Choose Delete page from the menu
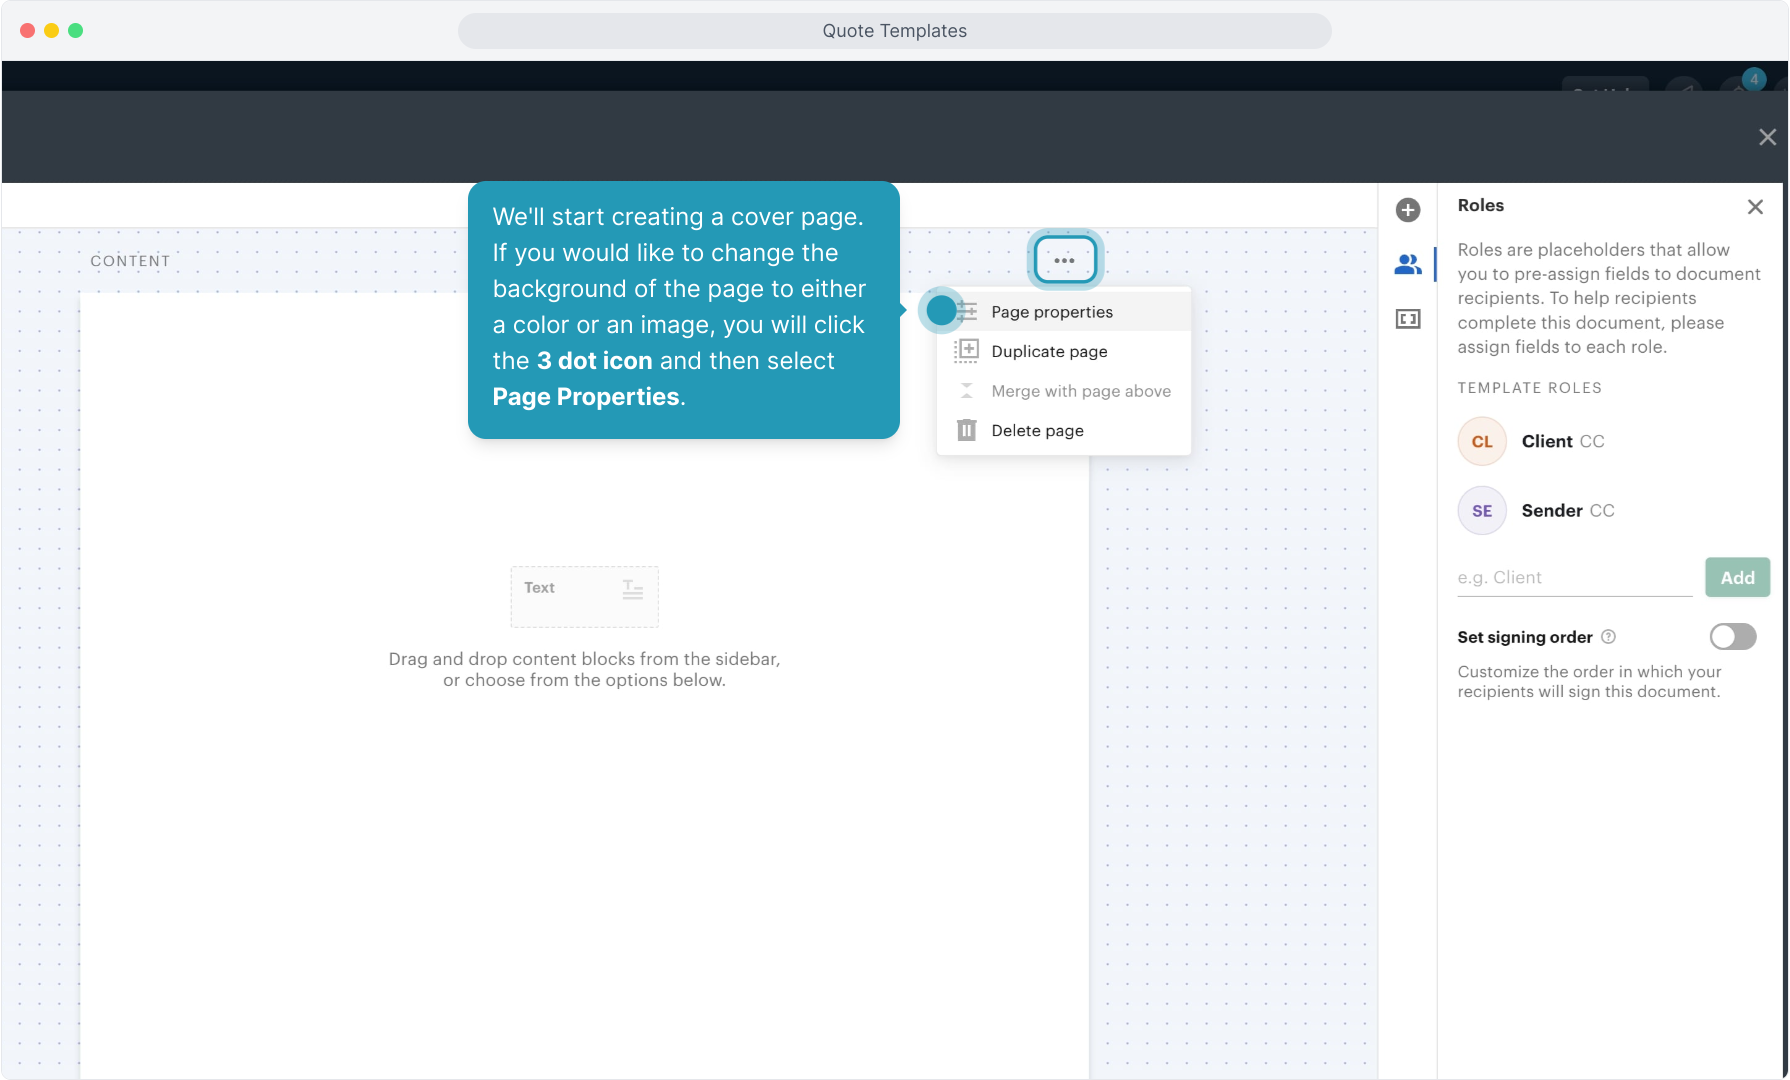Screen dimensions: 1790x1080 pyautogui.click(x=1037, y=431)
